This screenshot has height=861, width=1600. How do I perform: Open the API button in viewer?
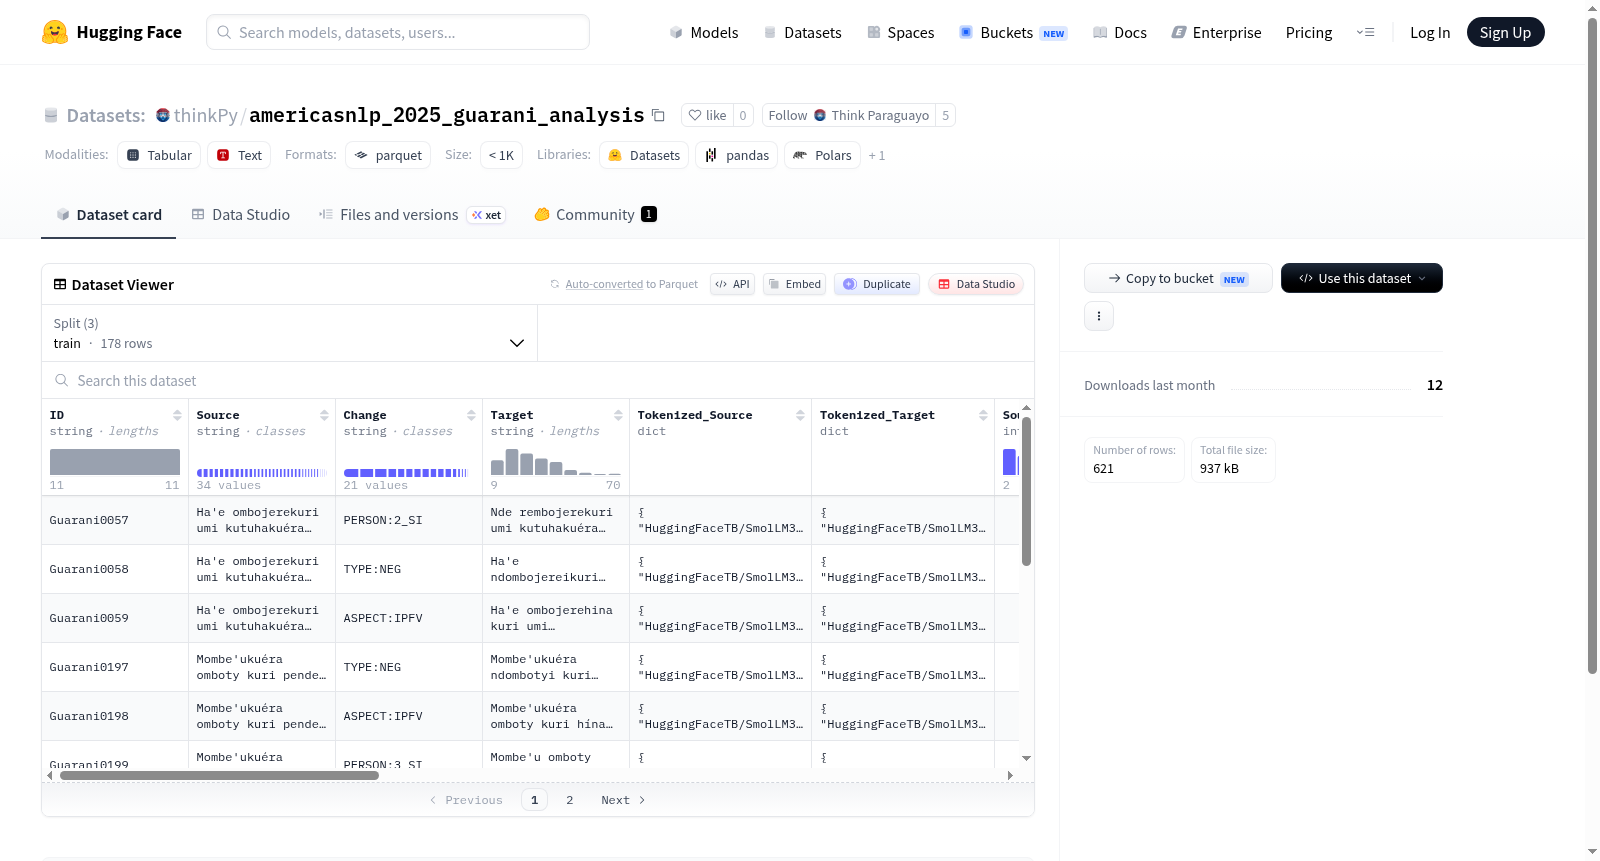[x=732, y=284]
